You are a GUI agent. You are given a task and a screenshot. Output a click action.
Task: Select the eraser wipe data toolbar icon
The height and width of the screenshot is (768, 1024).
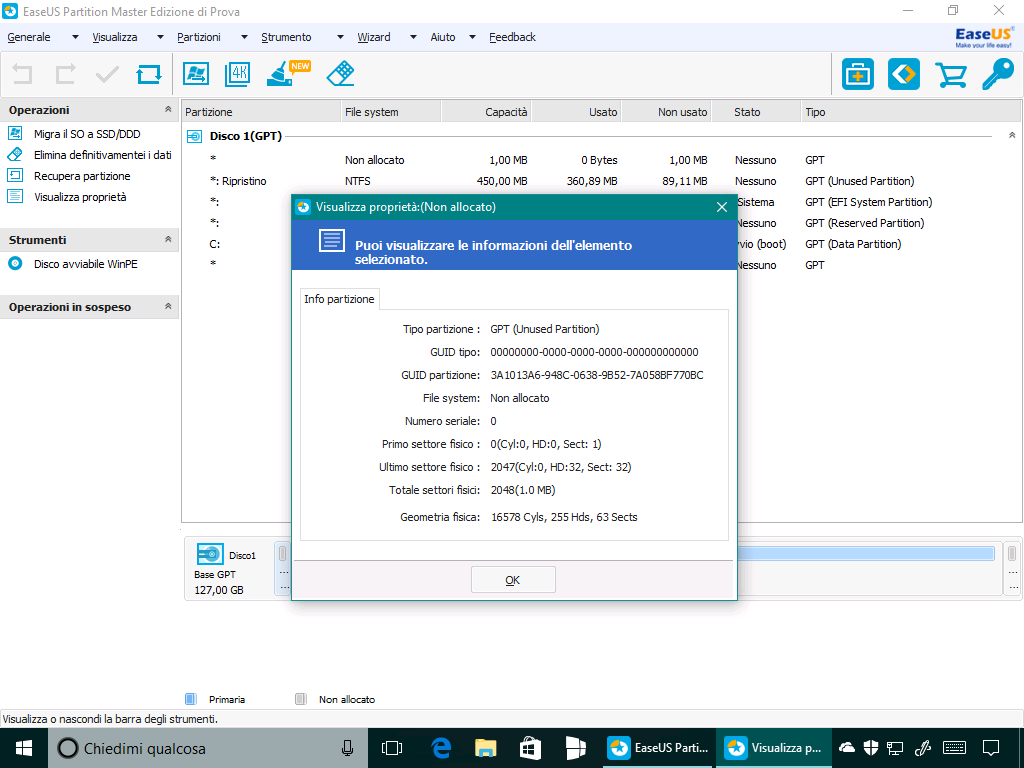(x=340, y=74)
